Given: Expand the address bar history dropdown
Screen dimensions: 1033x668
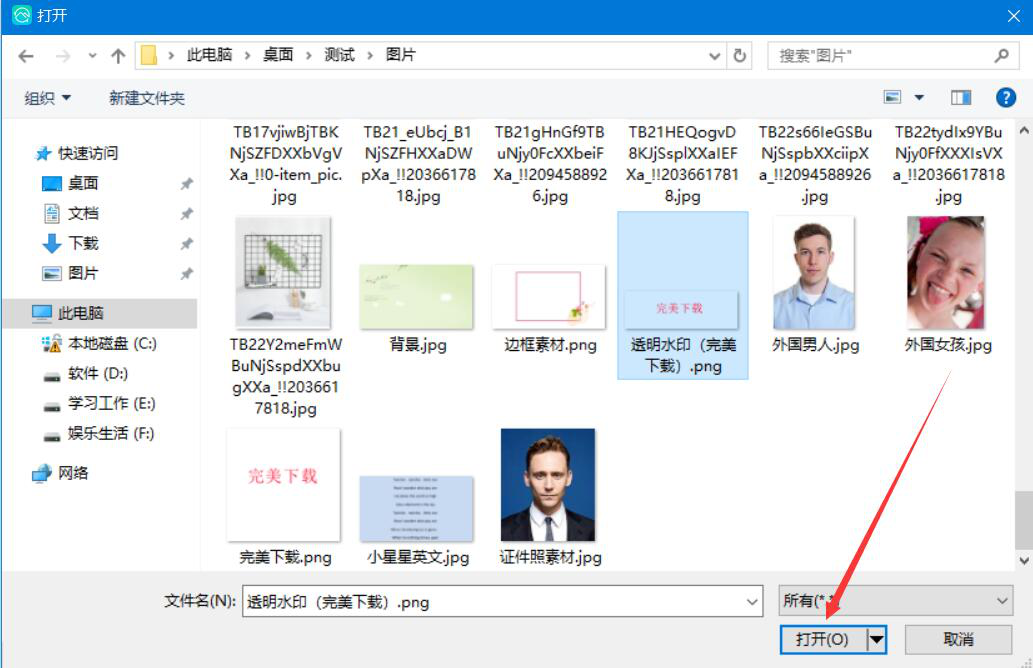Looking at the screenshot, I should [714, 56].
